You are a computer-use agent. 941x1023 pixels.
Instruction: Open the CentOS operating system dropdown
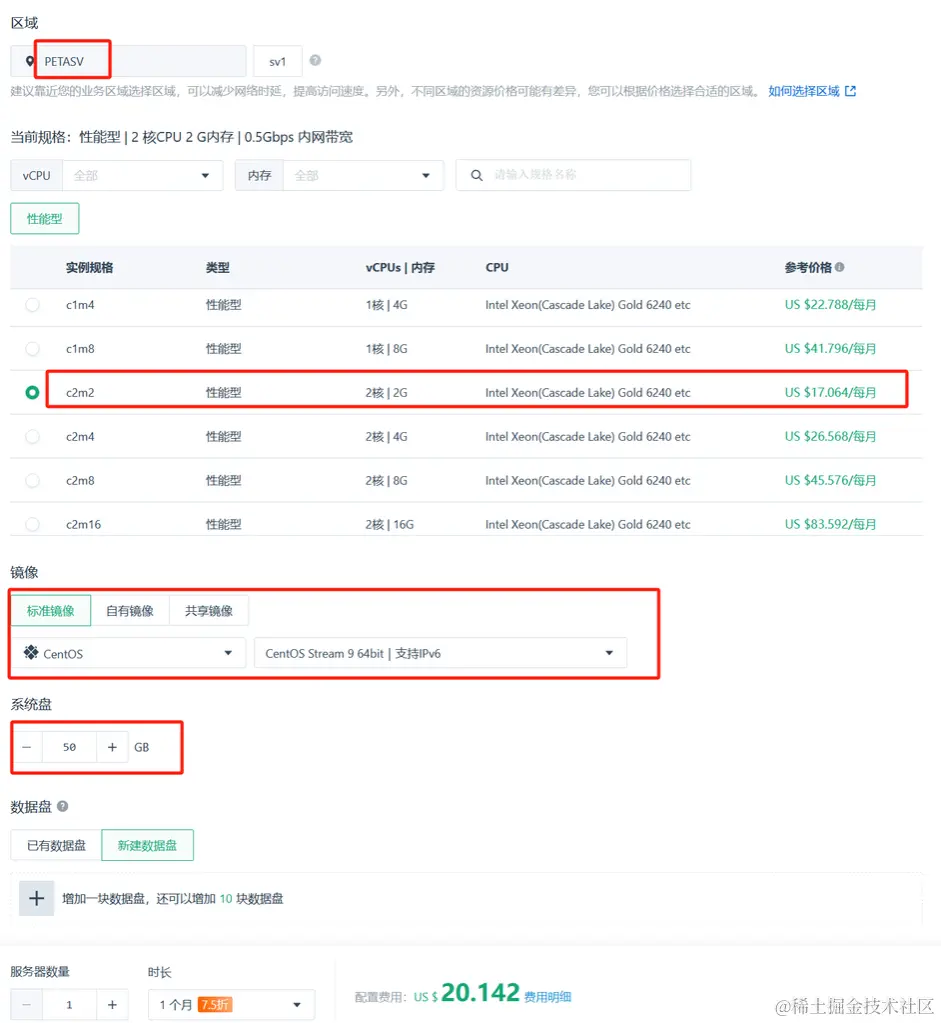coord(129,653)
